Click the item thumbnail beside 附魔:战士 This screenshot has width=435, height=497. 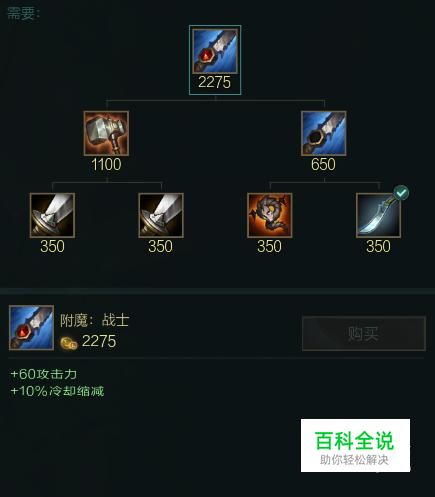pos(31,328)
